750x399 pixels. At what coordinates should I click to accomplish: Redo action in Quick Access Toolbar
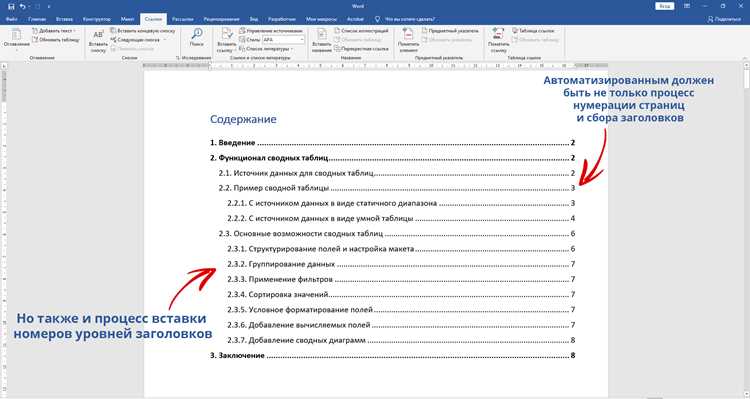pos(37,6)
